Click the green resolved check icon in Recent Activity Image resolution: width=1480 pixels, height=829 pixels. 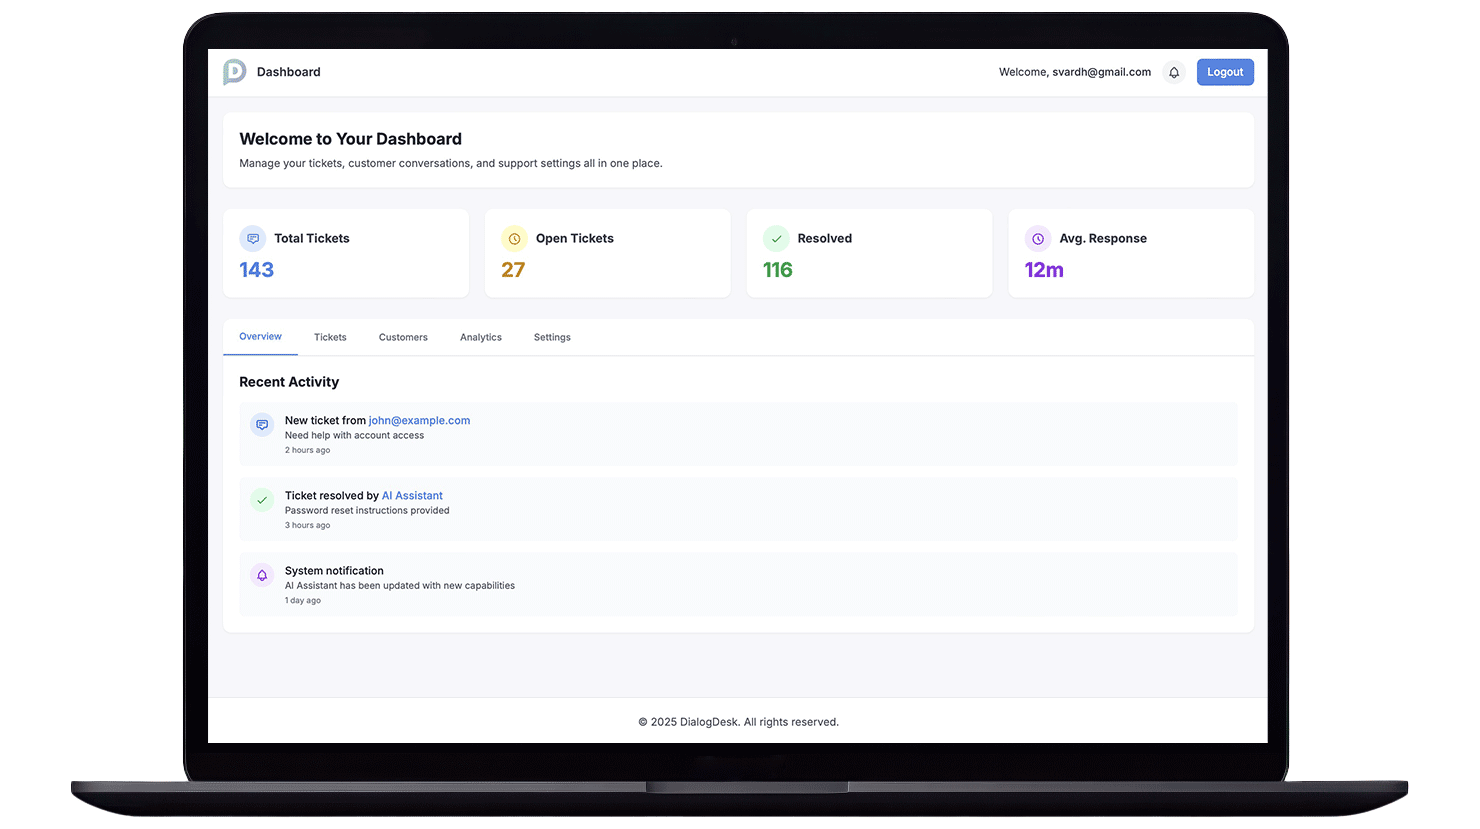(x=261, y=499)
